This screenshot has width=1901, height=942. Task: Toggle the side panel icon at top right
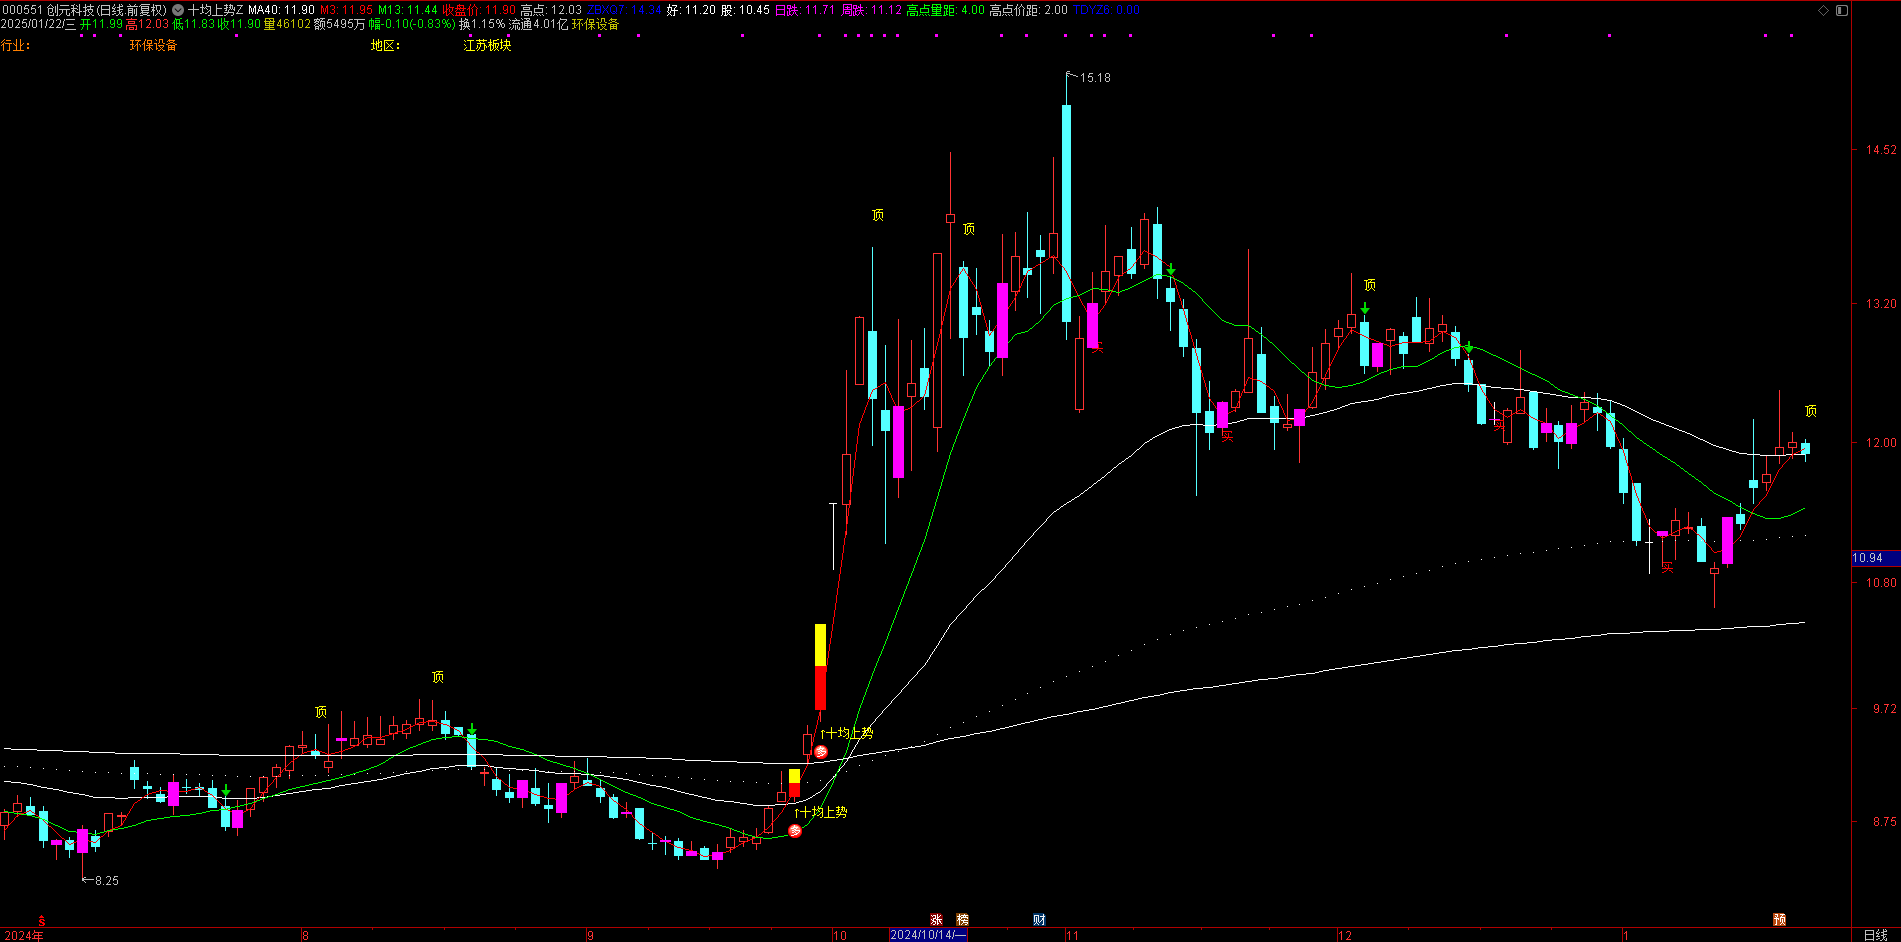pos(1842,10)
